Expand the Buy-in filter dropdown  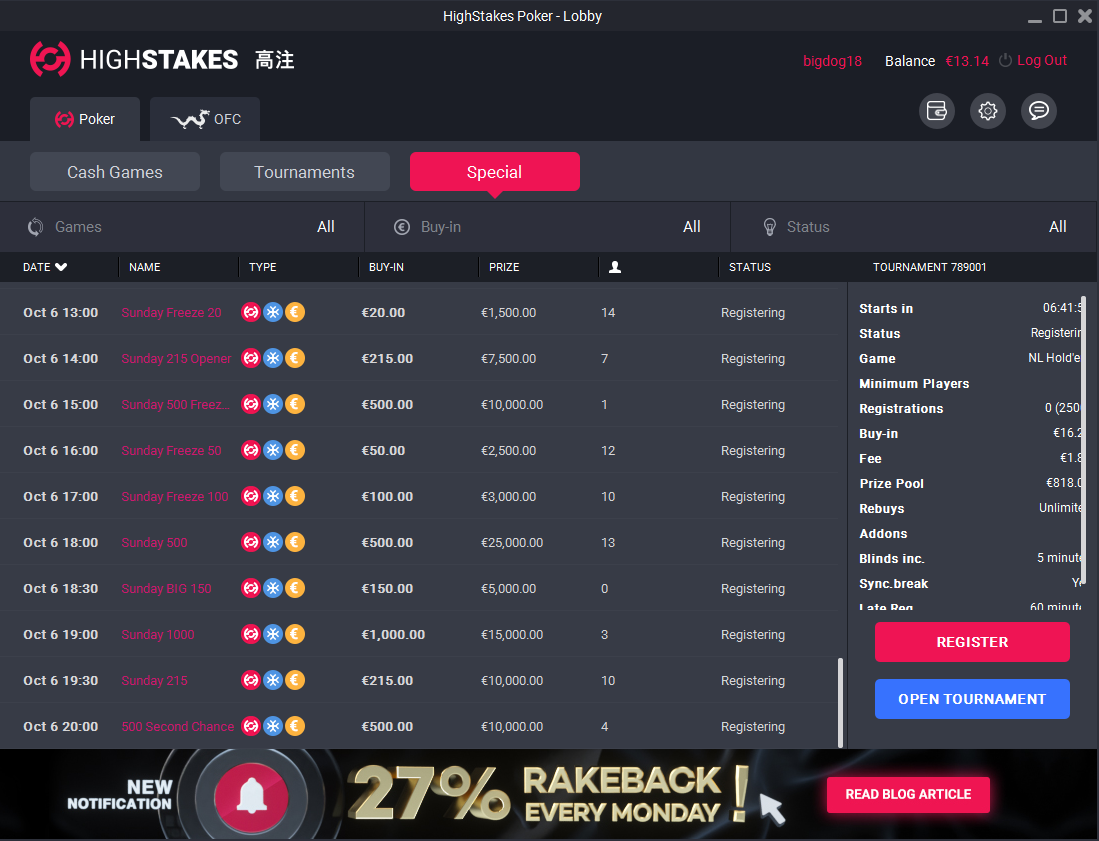point(547,227)
